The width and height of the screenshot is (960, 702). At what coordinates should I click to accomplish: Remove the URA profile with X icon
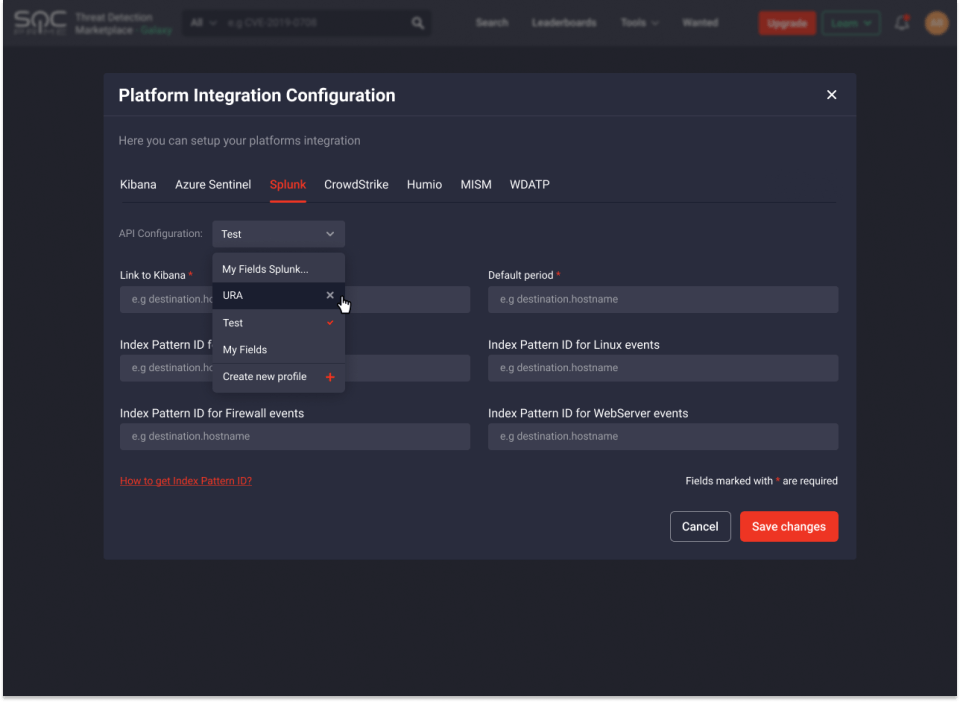(330, 295)
